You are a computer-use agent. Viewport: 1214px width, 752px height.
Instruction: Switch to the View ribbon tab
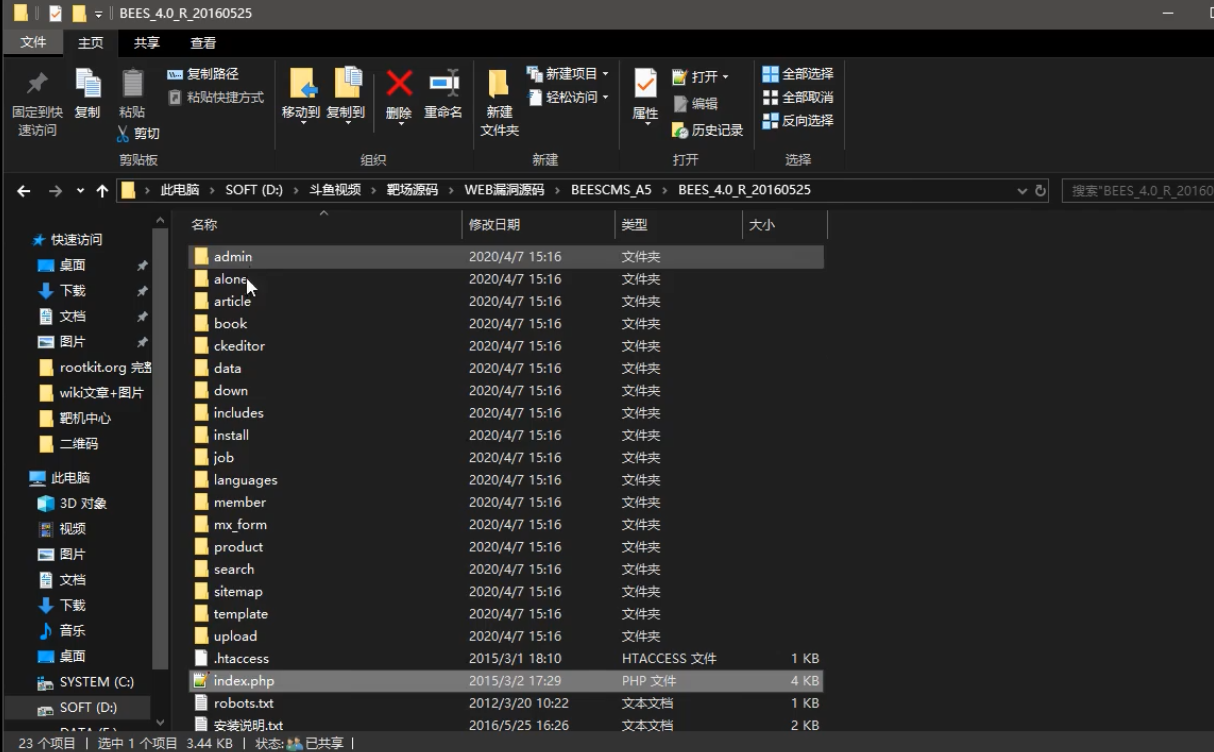click(203, 43)
